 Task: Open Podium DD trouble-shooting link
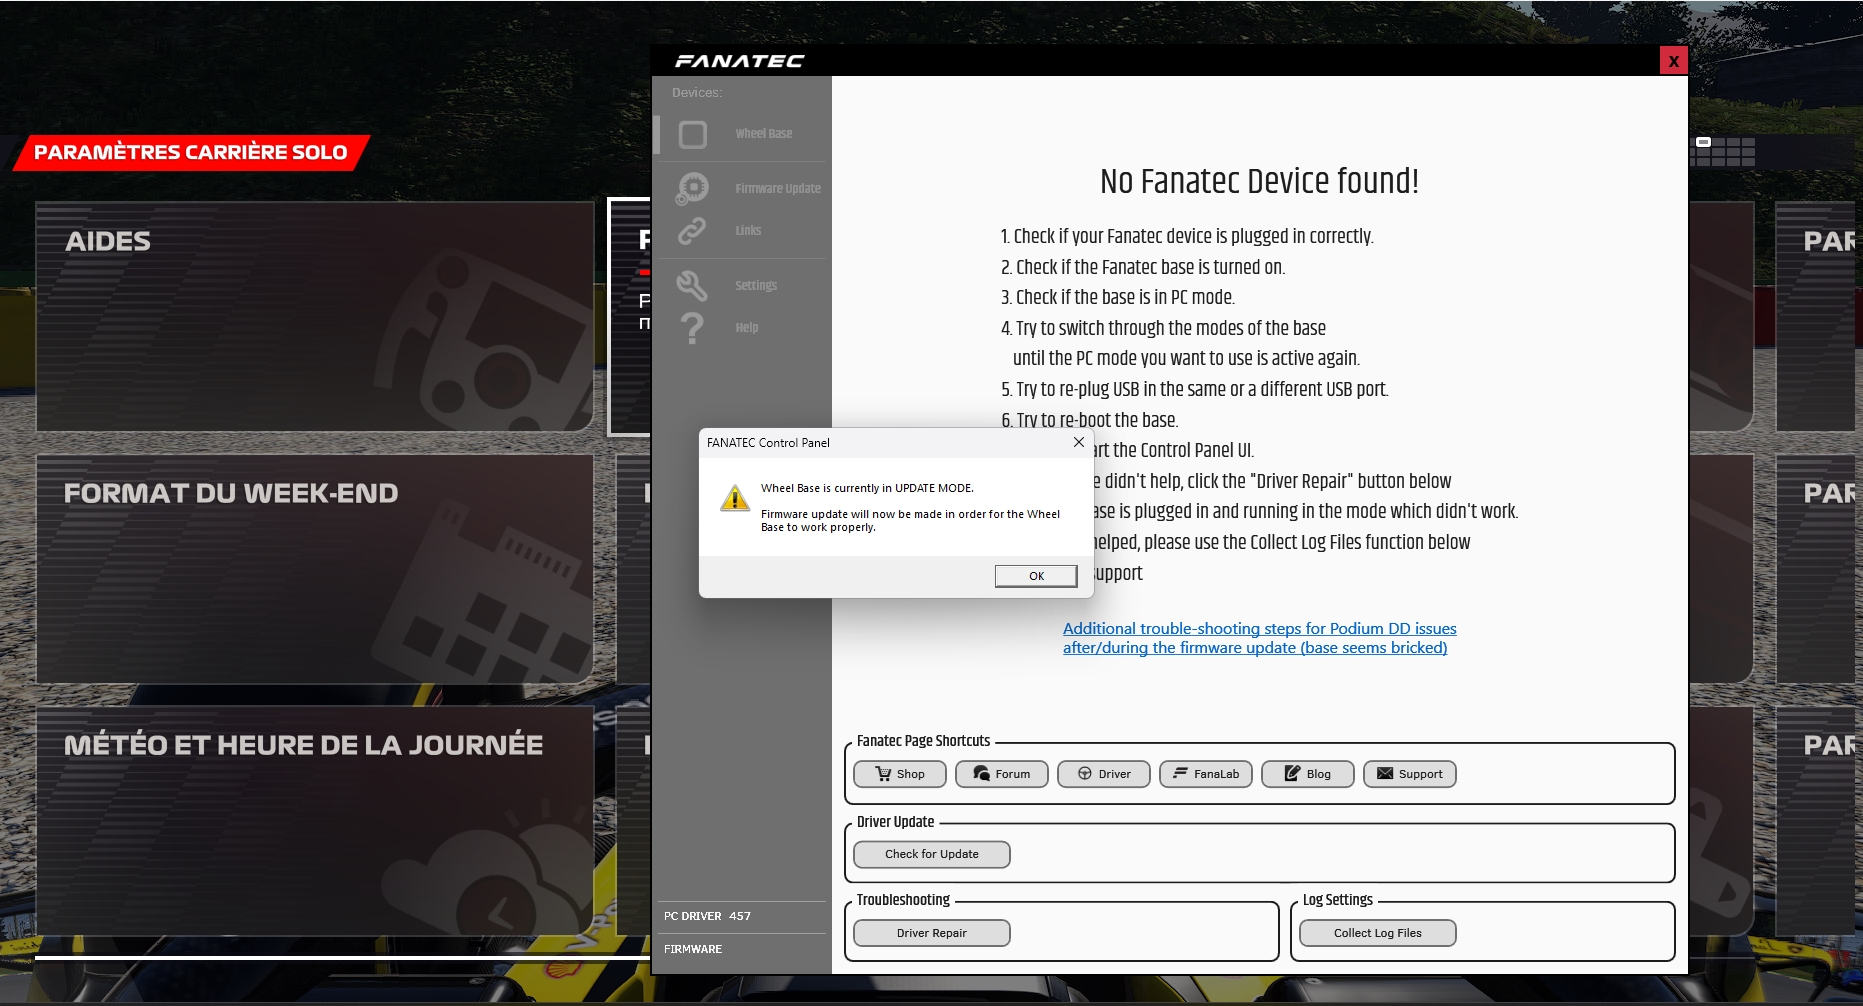1258,638
